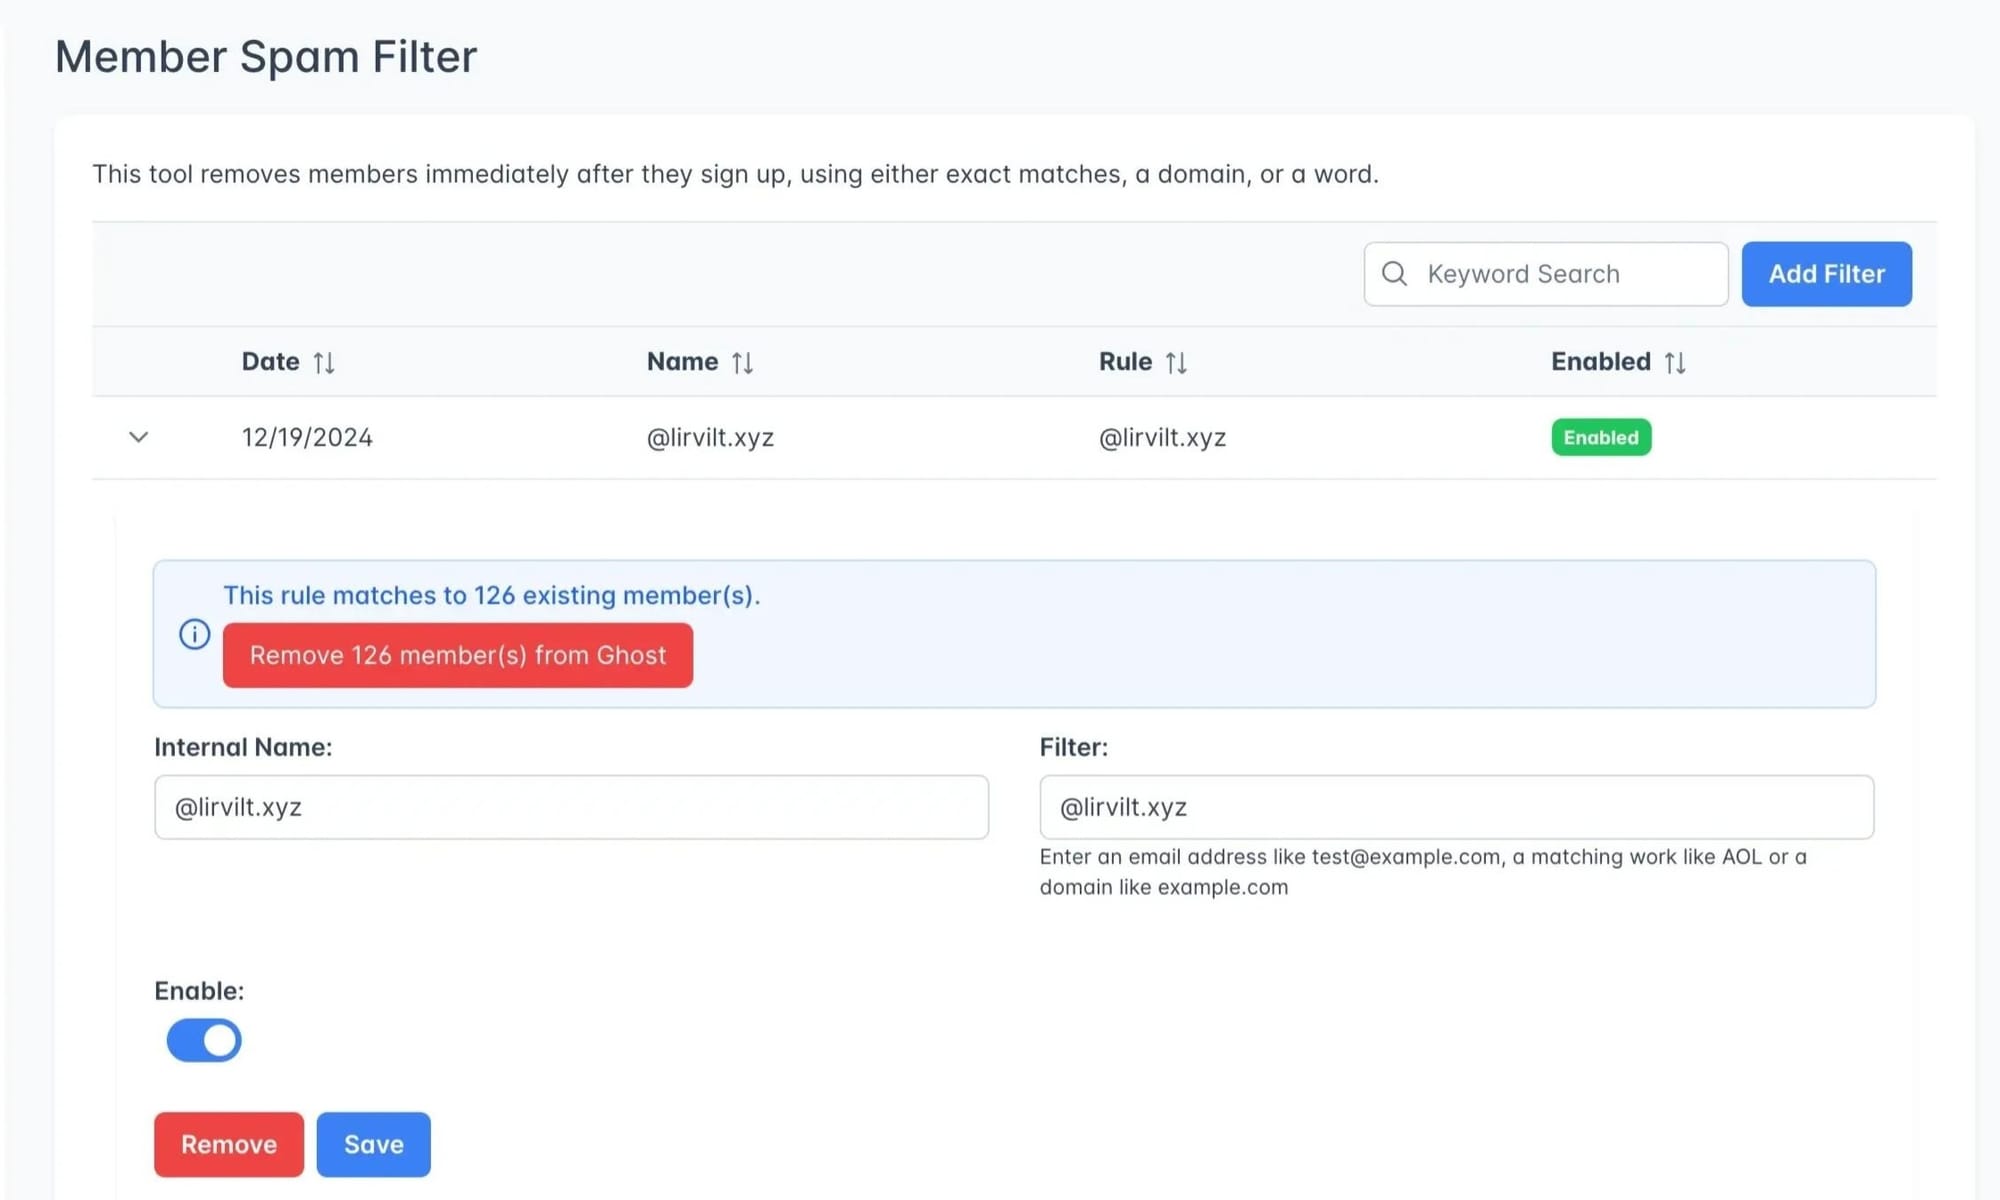Click 'This rule matches to 126 existing member(s).' text
The image size is (2000, 1200).
point(491,595)
